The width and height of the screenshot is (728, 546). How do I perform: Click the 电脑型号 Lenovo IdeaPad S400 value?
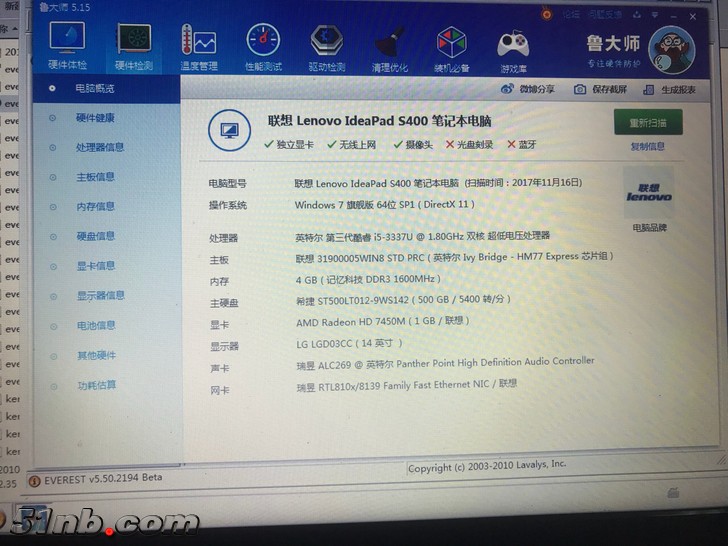pos(438,183)
